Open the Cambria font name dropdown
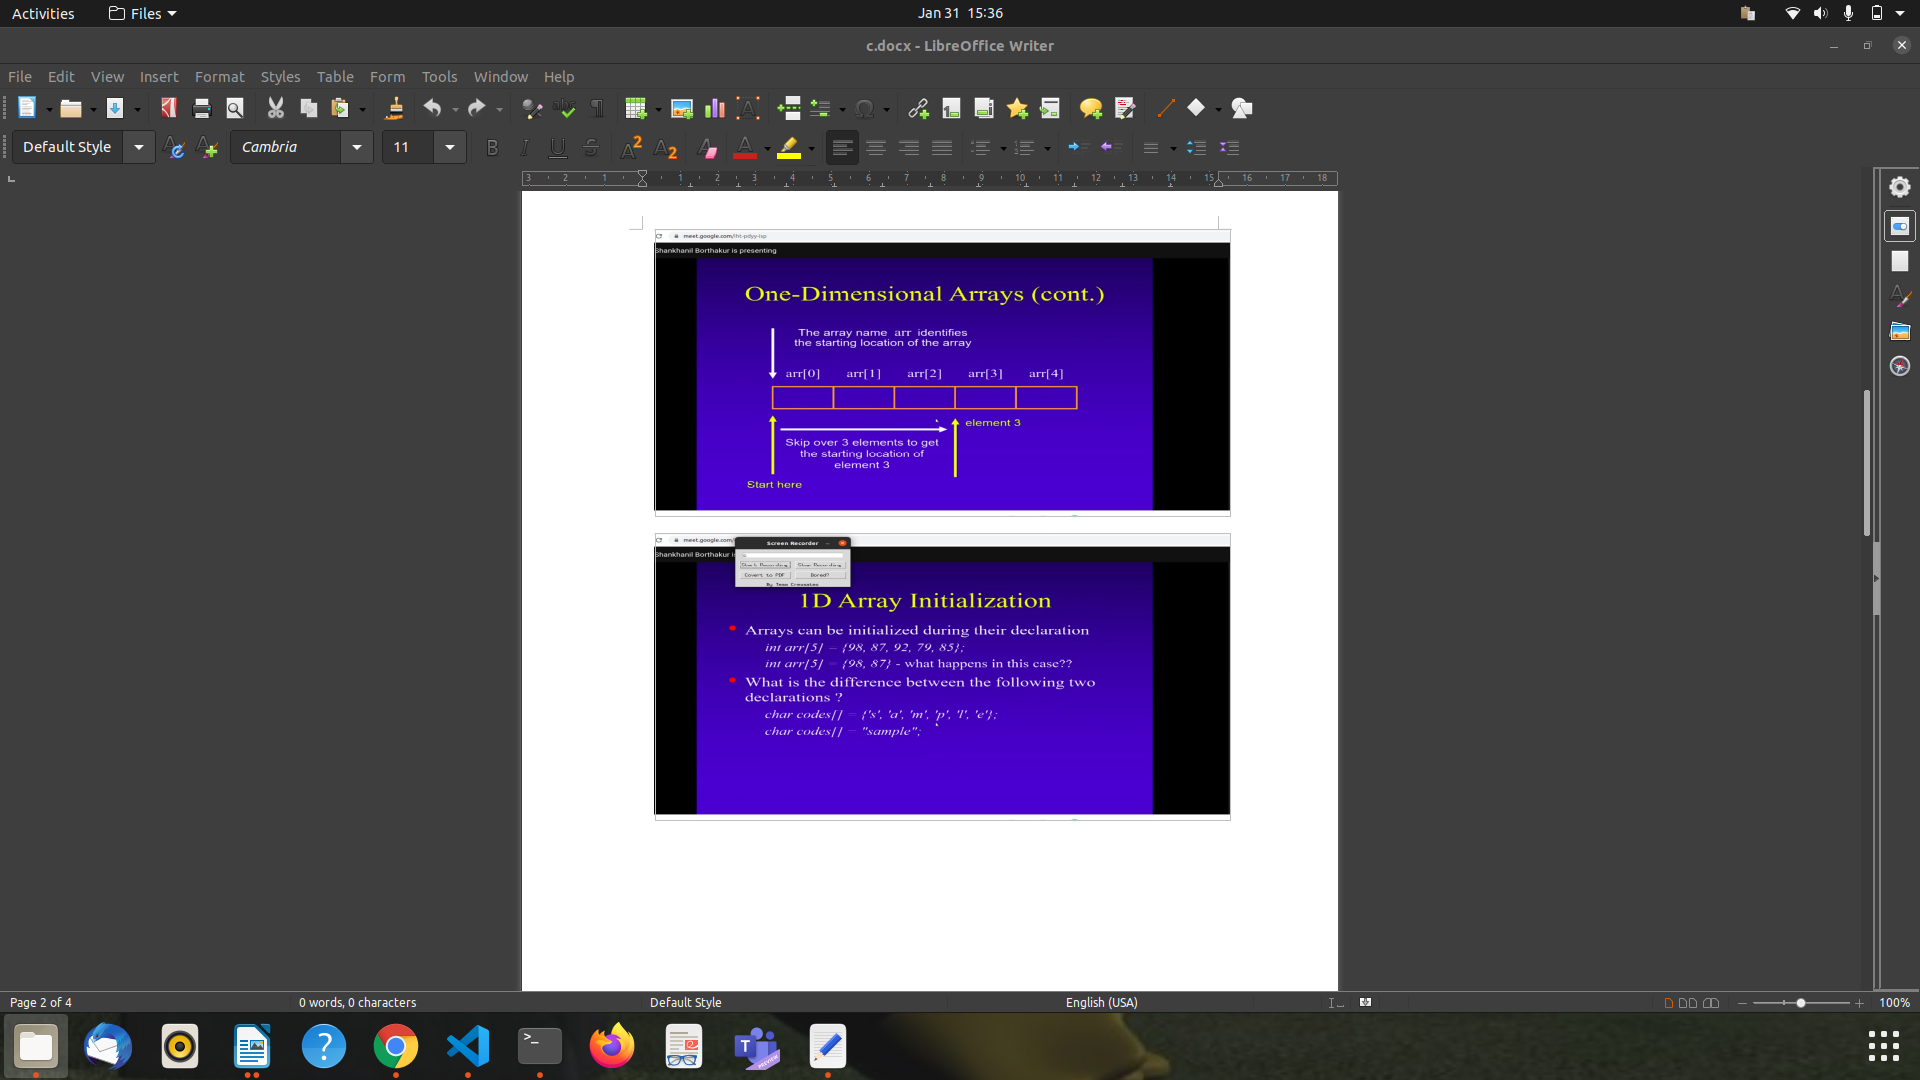 click(x=357, y=147)
